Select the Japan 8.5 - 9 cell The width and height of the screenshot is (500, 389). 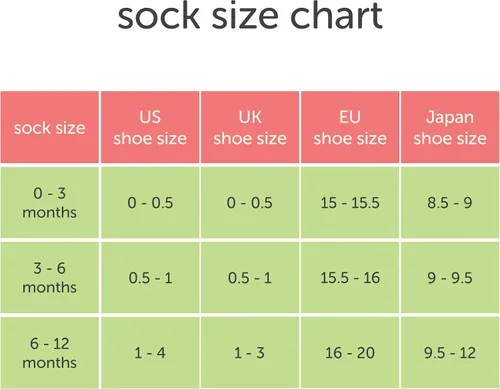click(450, 202)
